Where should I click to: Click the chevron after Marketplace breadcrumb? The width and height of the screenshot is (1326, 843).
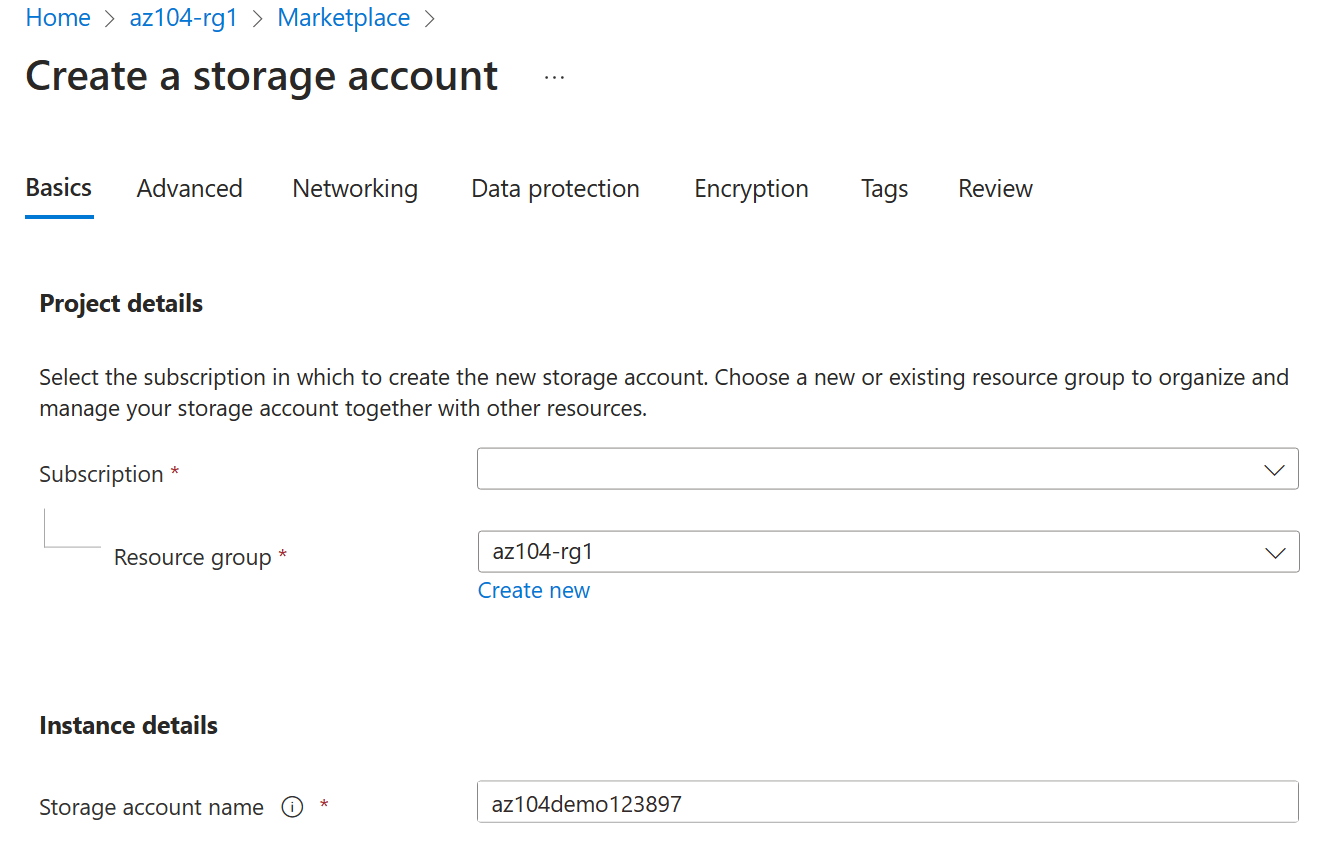click(x=430, y=18)
